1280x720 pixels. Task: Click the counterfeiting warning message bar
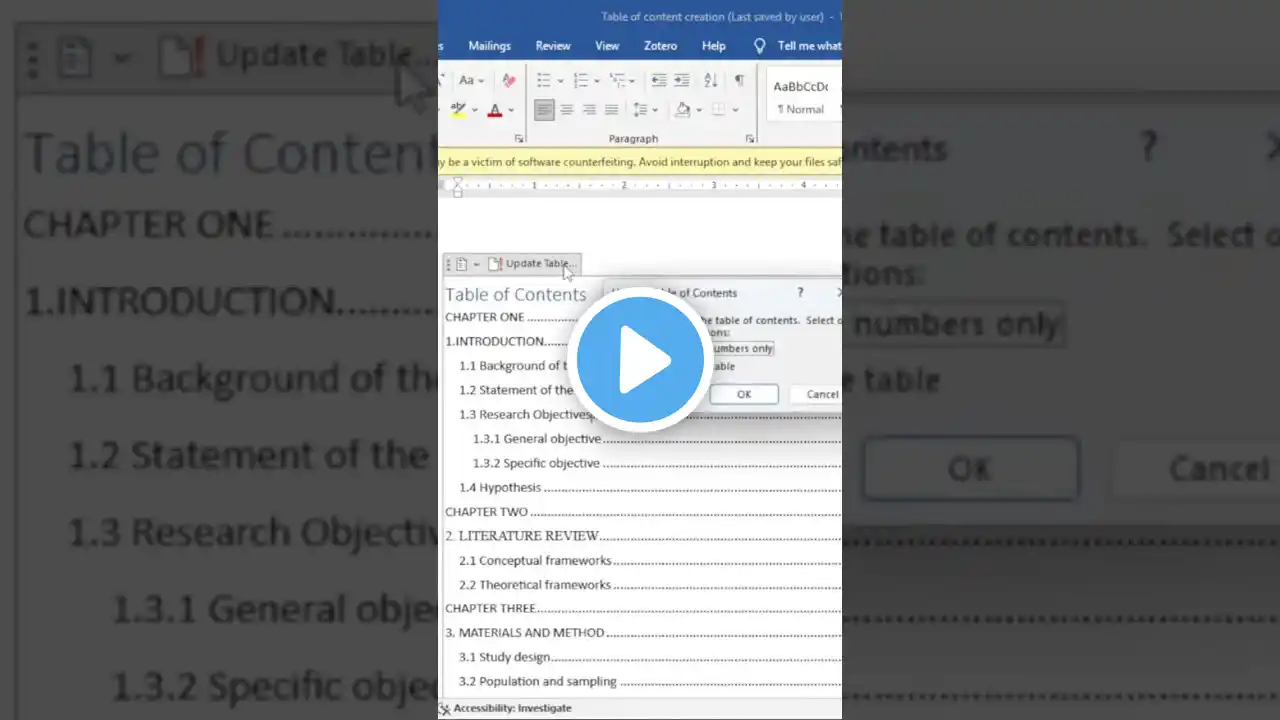(x=640, y=161)
